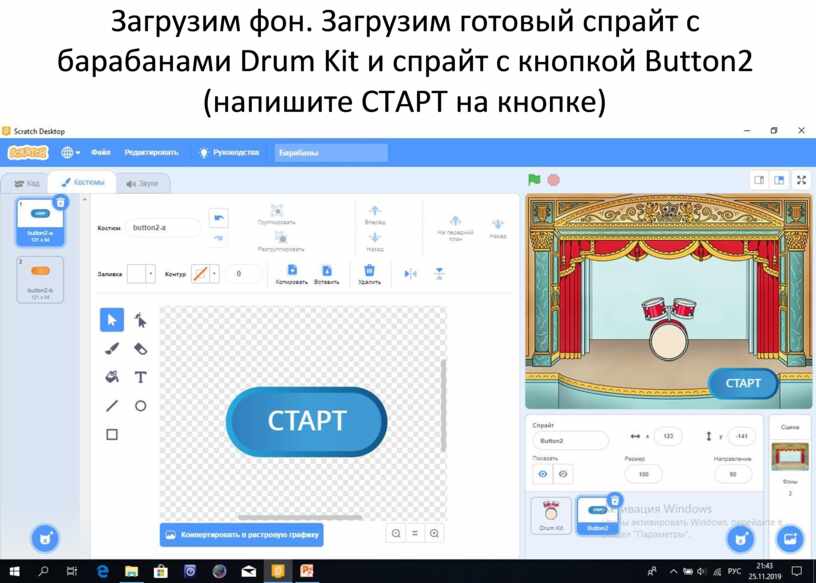Viewport: 816px width, 583px height.
Task: Click Convert to raster graphics button
Action: click(x=241, y=535)
